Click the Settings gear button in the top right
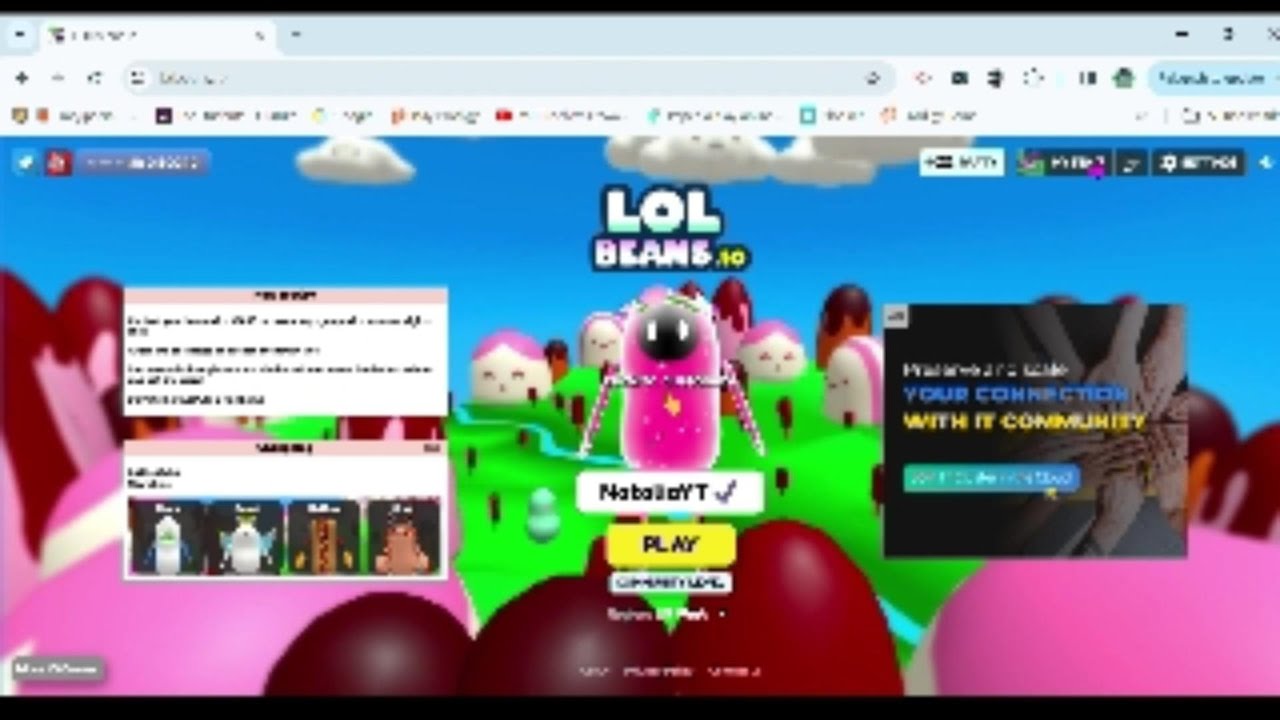Image resolution: width=1280 pixels, height=720 pixels. click(x=1199, y=162)
